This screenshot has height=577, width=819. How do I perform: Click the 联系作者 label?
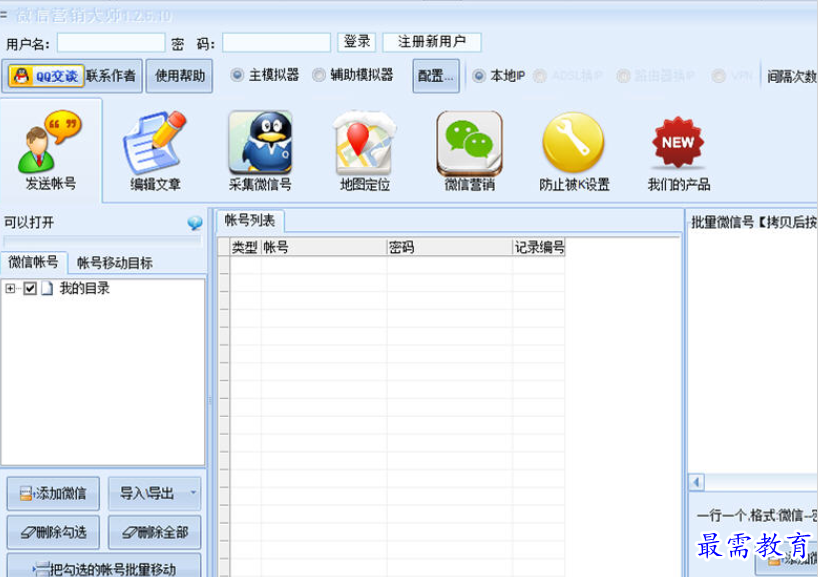111,76
